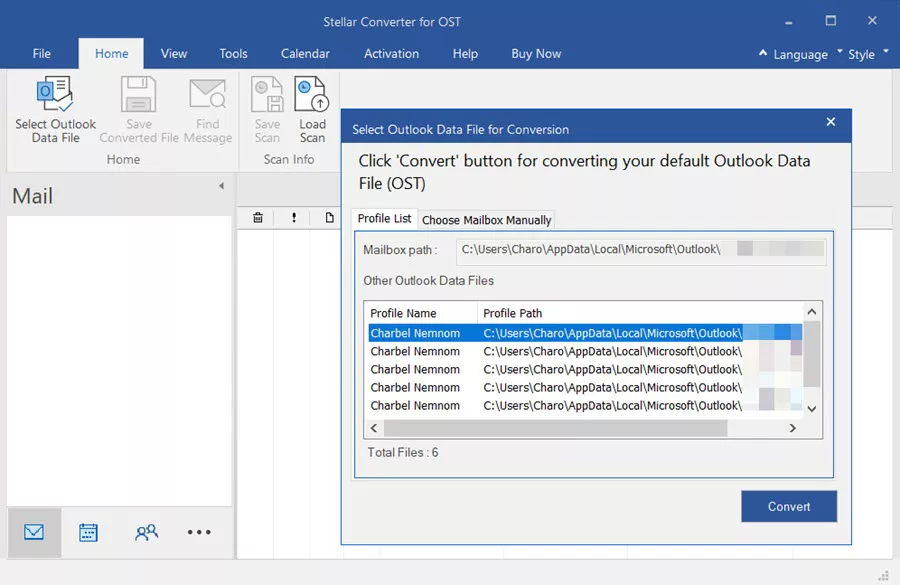
Task: Switch to Mail view icon
Action: click(34, 532)
